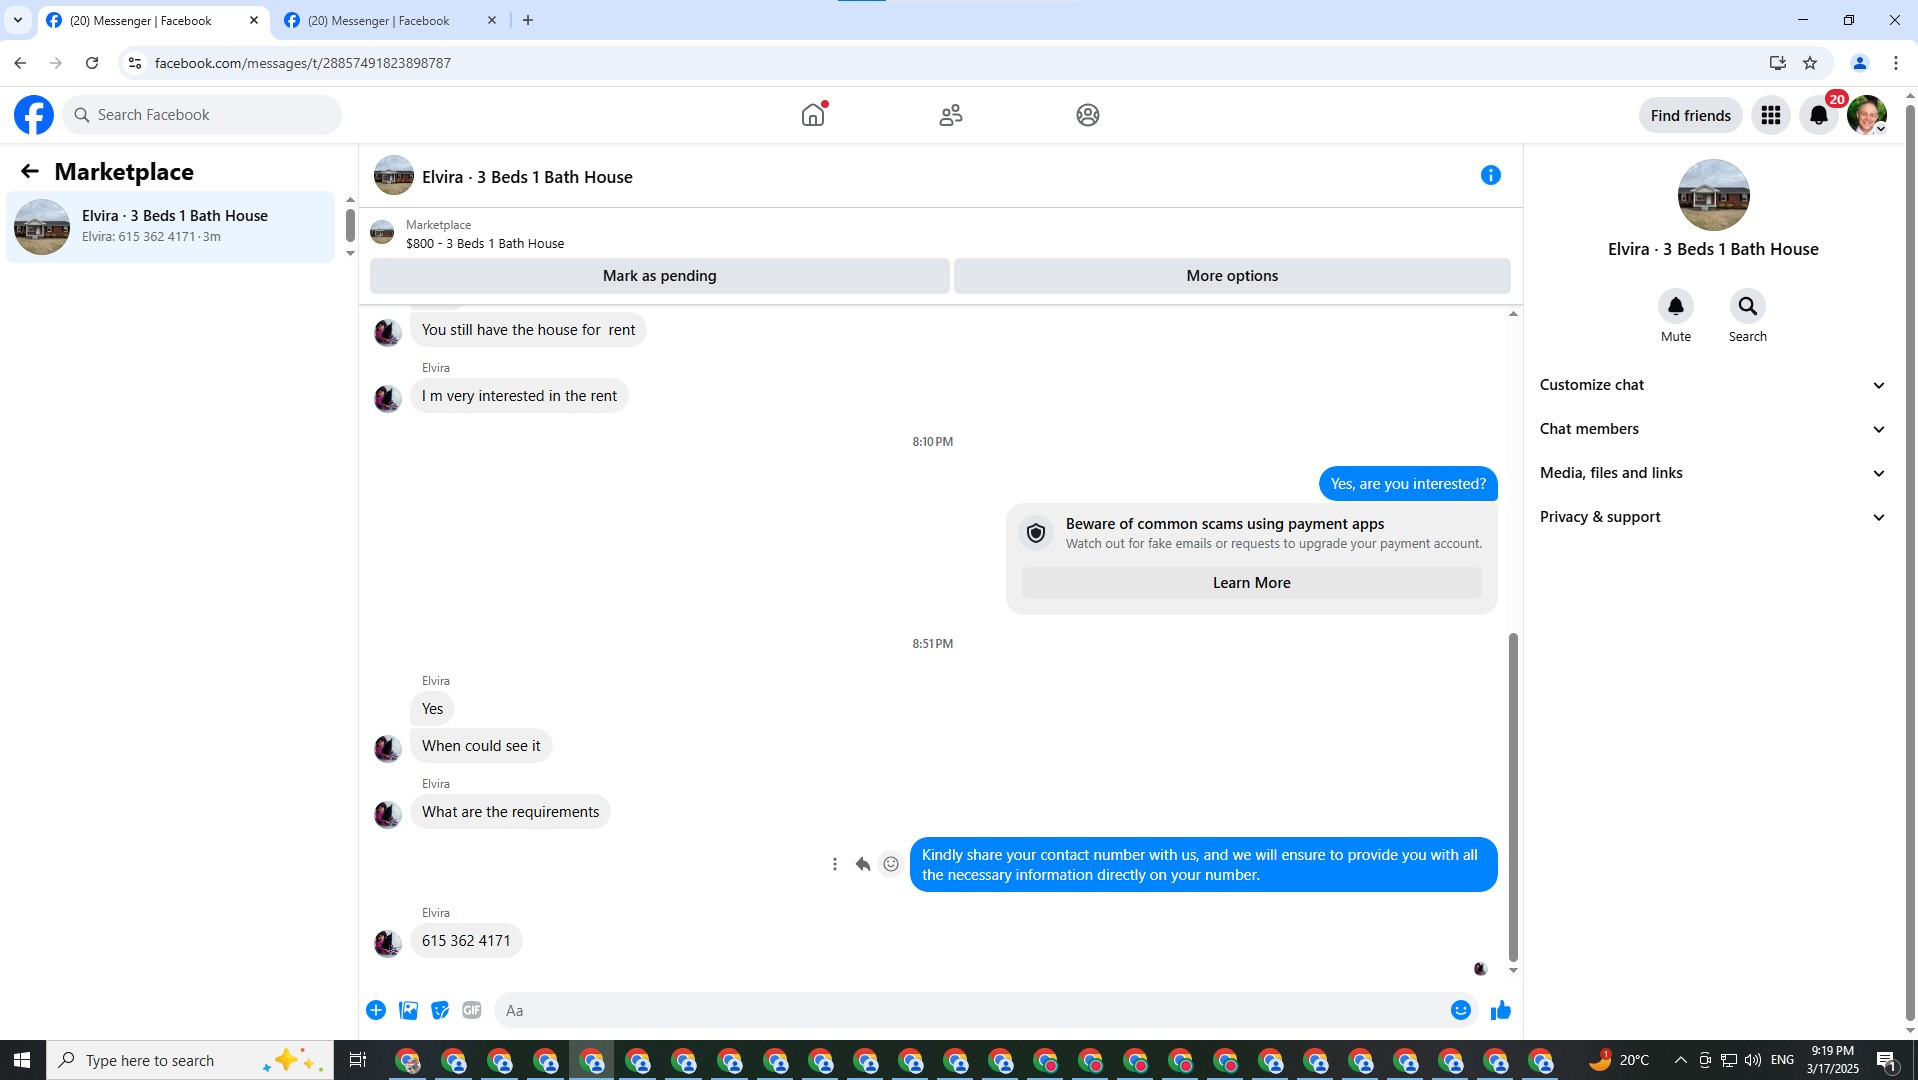1918x1080 pixels.
Task: Open the account profile picture menu
Action: [x=1867, y=115]
